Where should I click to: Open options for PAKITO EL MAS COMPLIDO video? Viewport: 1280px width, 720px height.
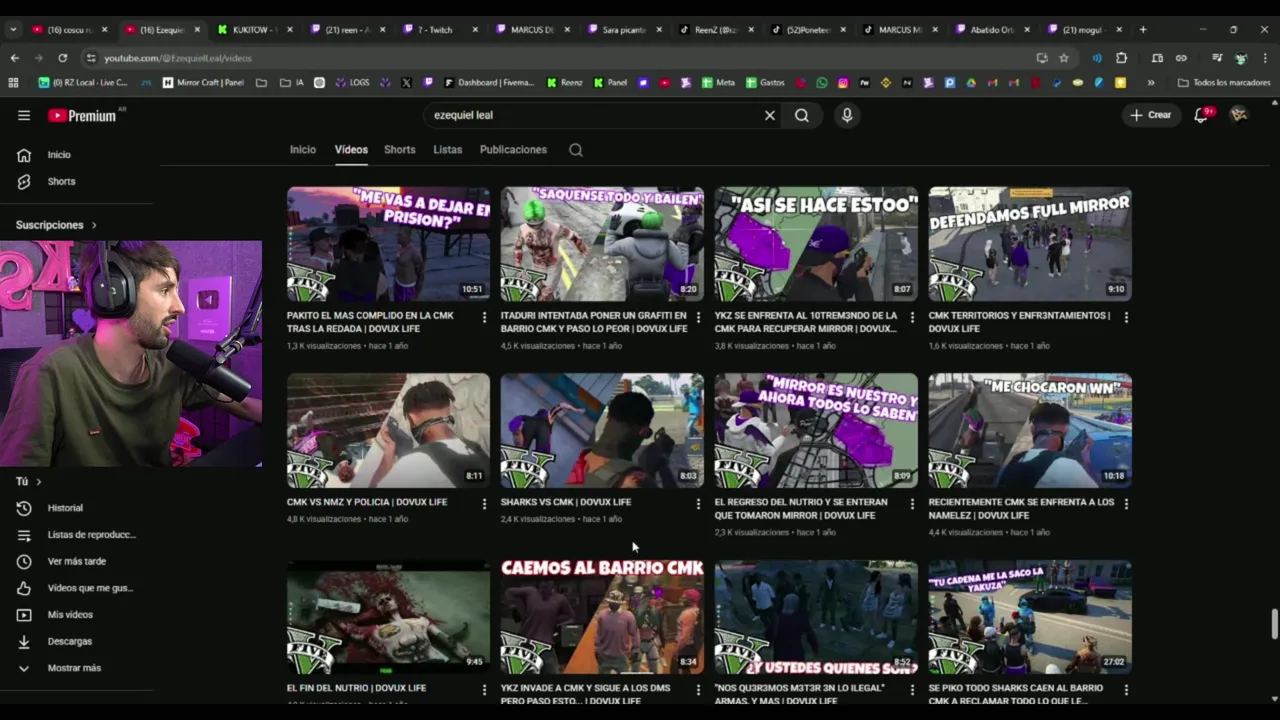(x=485, y=317)
